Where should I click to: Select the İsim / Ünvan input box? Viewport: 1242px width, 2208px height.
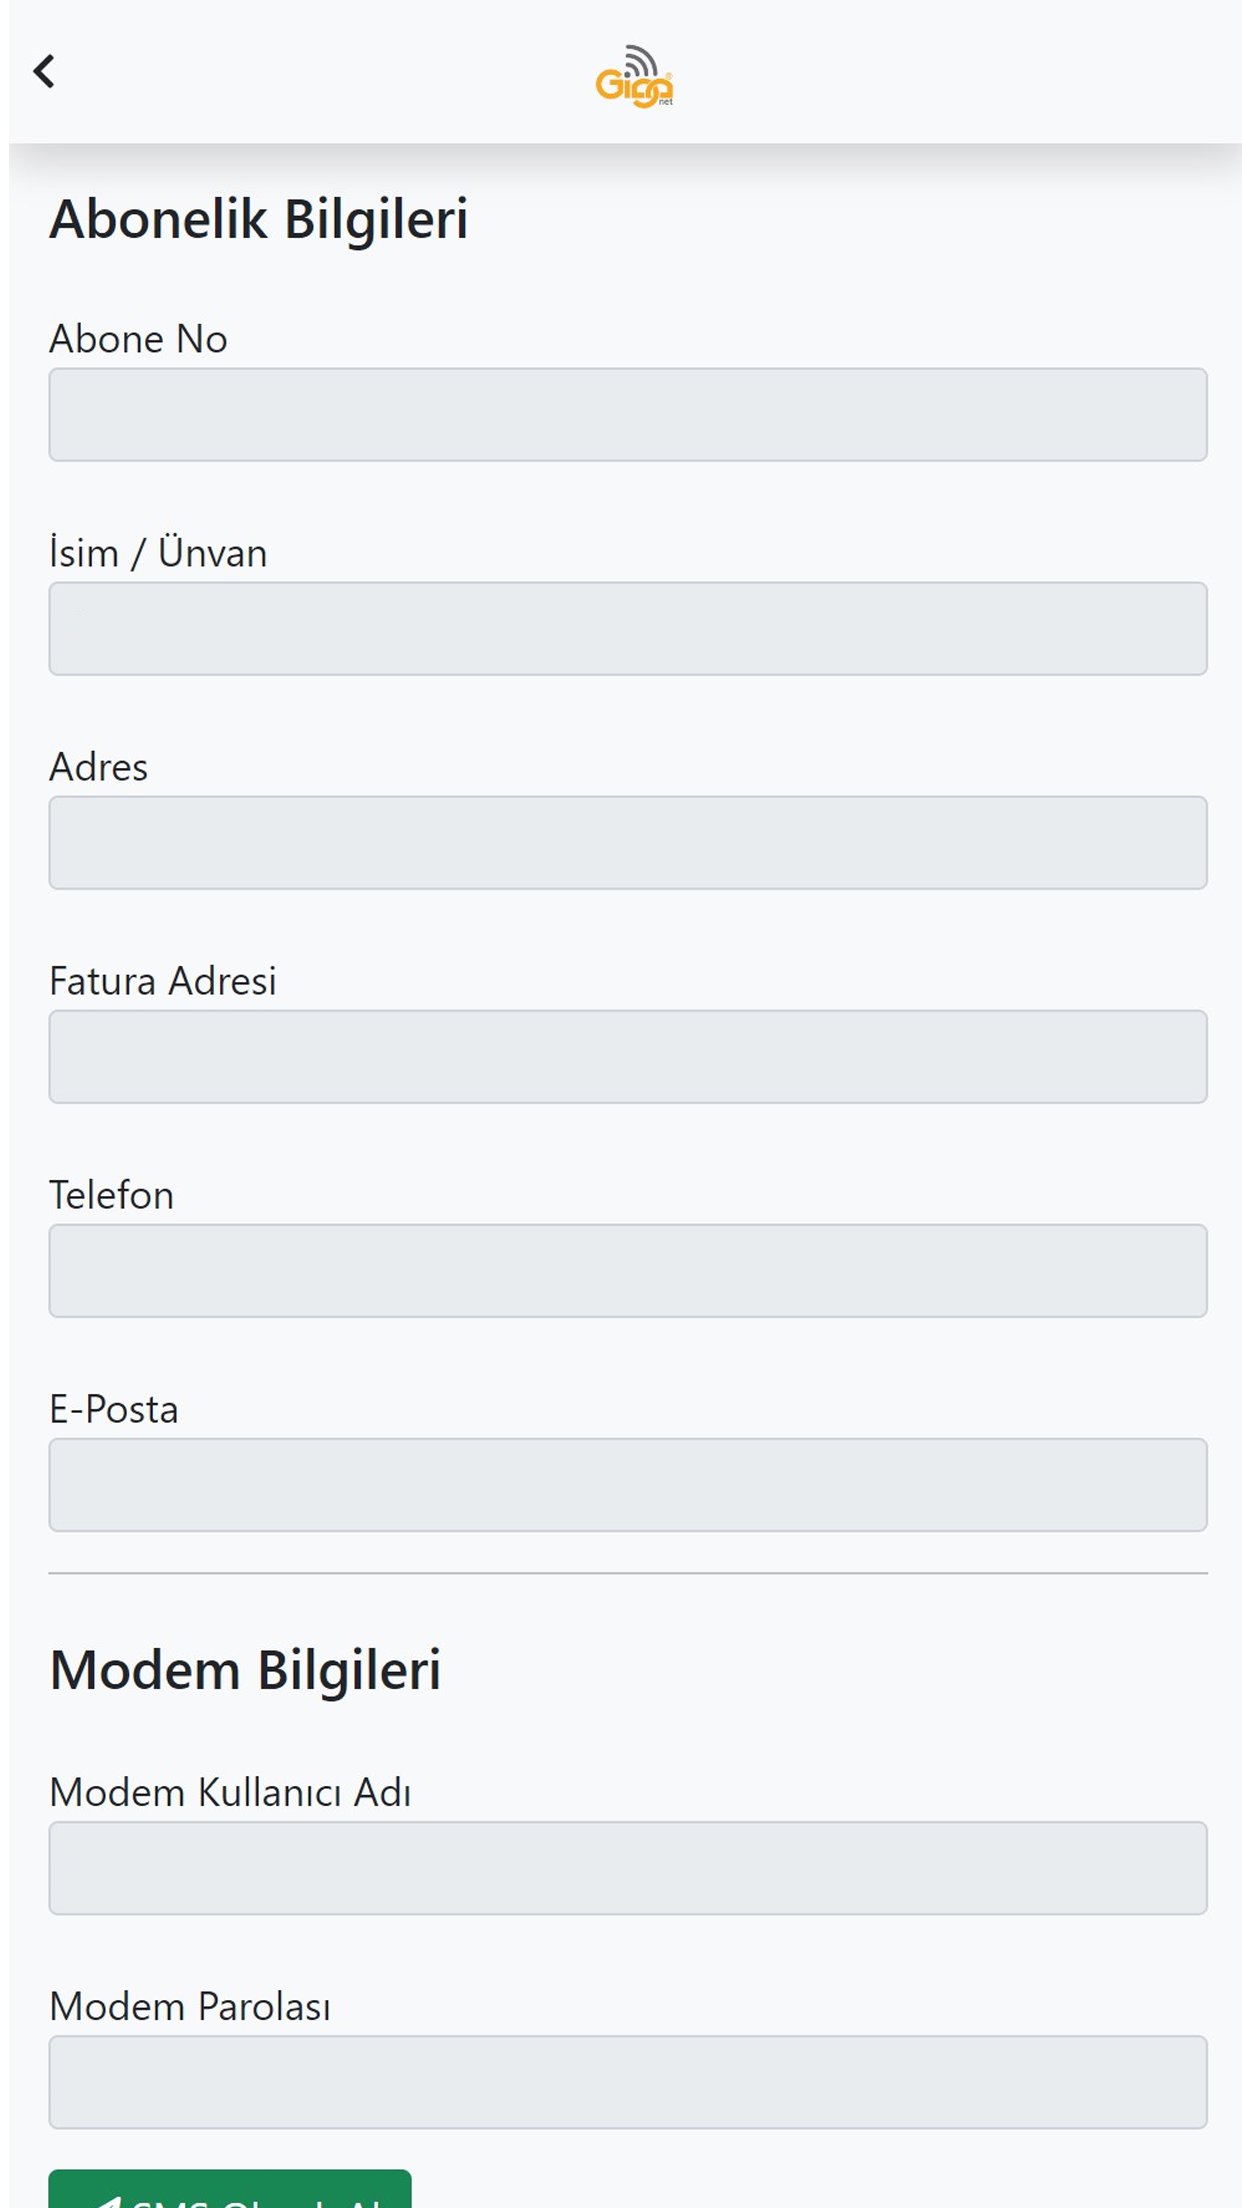627,629
